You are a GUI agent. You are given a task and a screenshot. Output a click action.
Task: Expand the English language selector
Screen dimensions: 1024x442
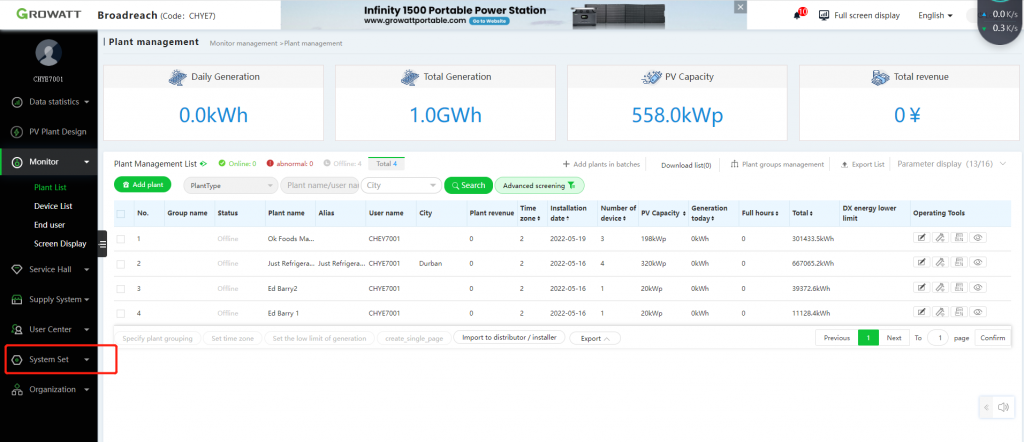pyautogui.click(x=935, y=15)
